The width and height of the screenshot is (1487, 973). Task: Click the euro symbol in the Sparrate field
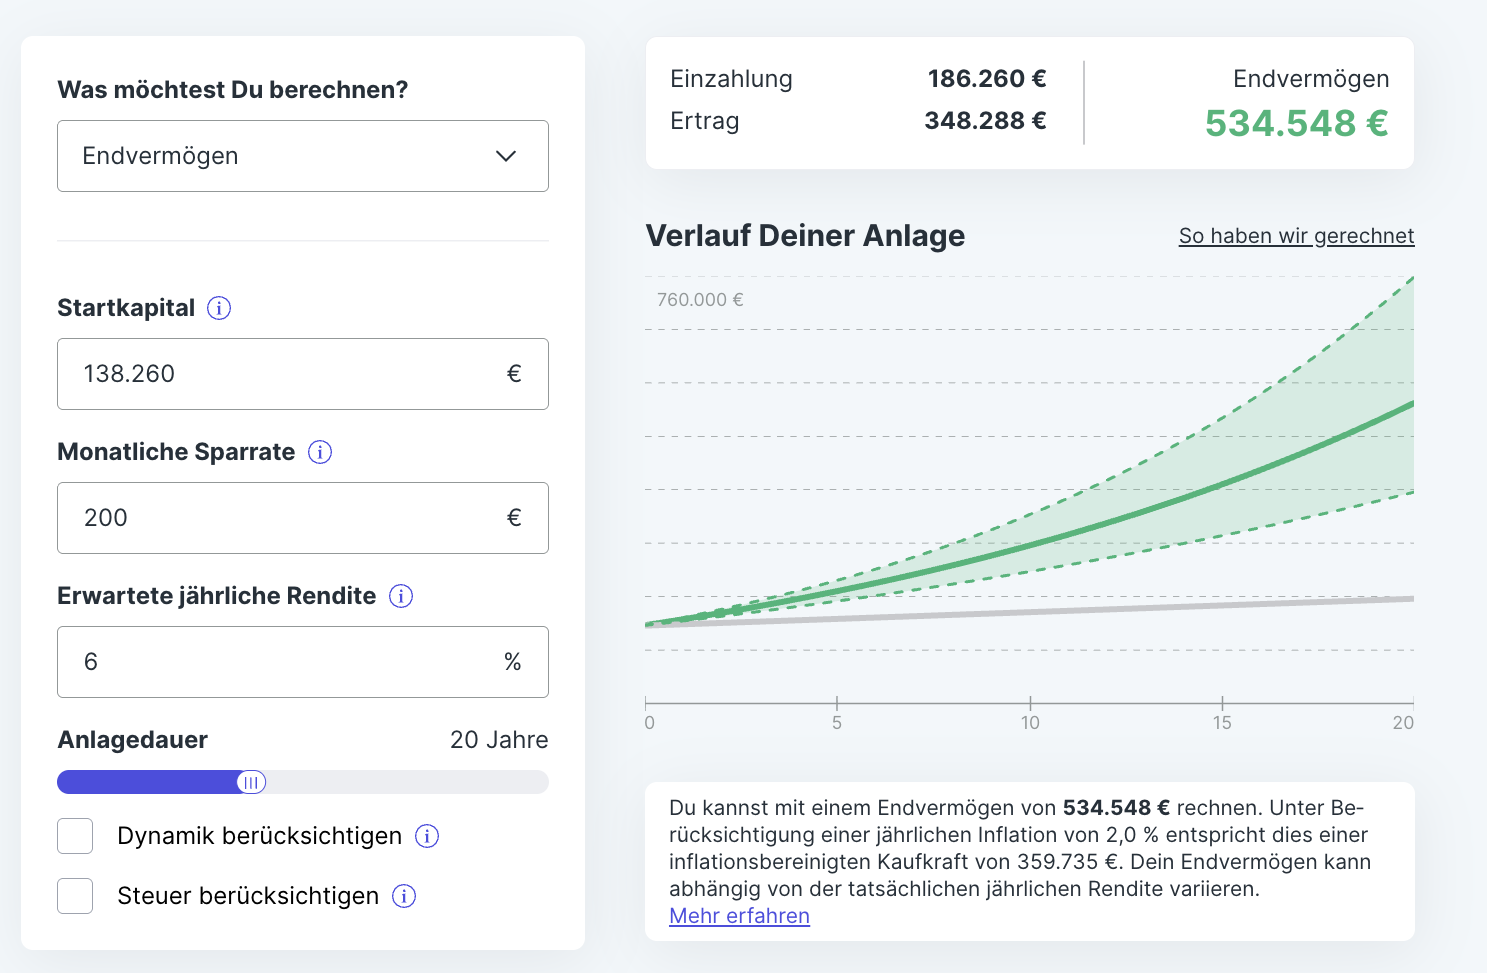point(514,518)
